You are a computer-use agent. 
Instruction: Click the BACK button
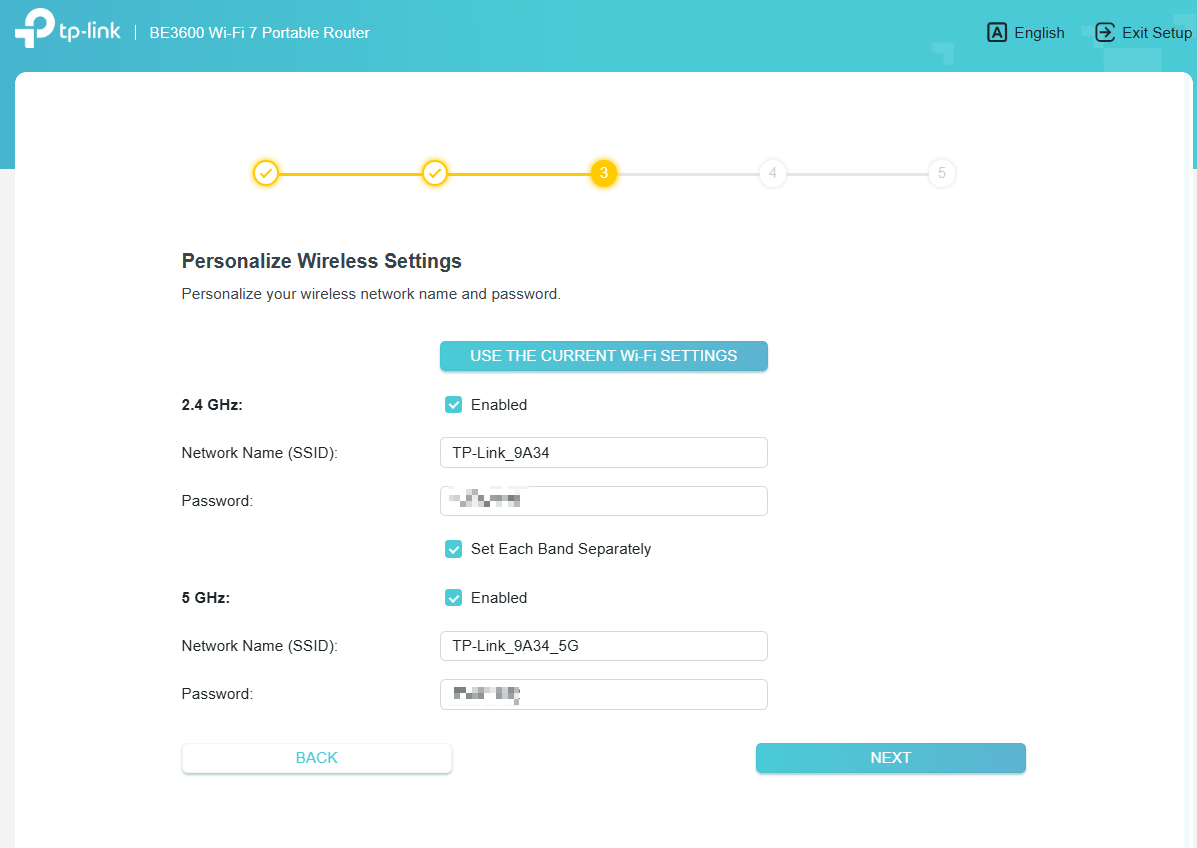click(x=316, y=758)
